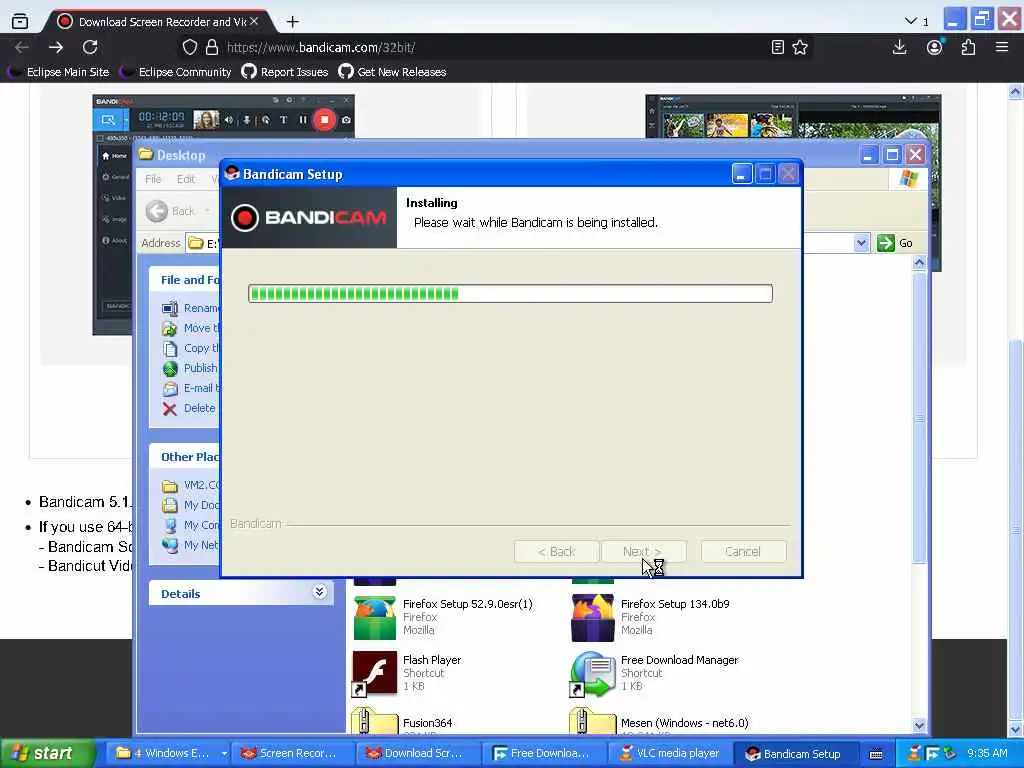Image resolution: width=1024 pixels, height=768 pixels.
Task: Click the disabled Back button in setup
Action: pyautogui.click(x=556, y=552)
